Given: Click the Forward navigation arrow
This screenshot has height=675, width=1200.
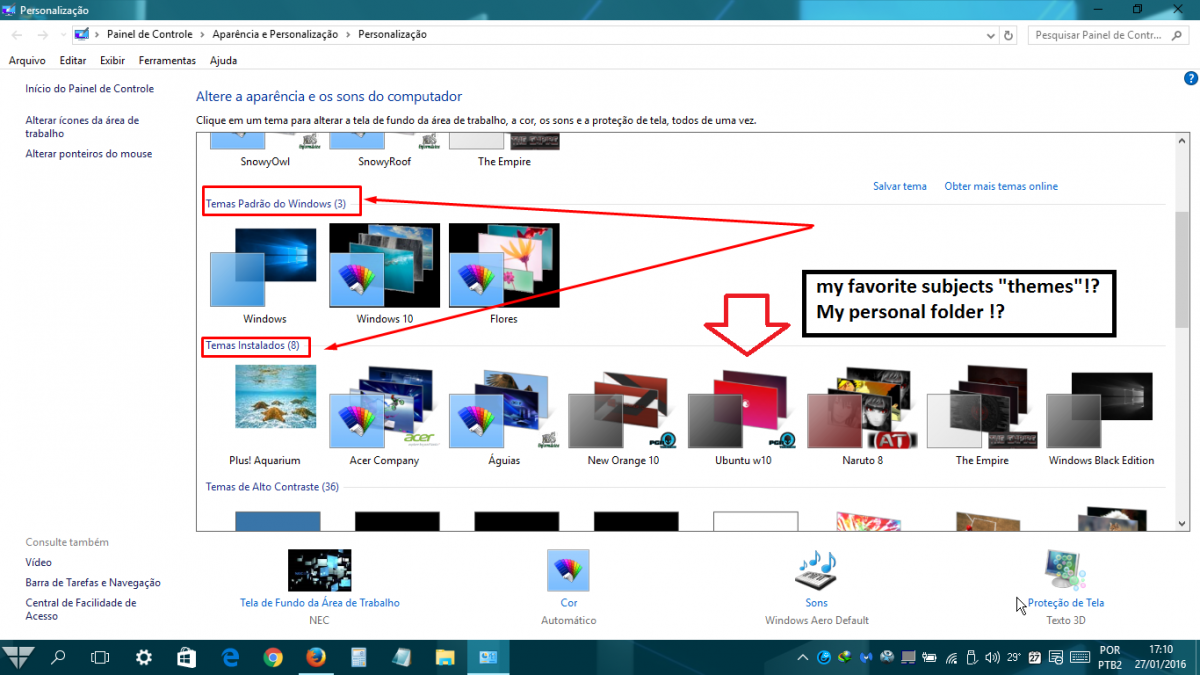Looking at the screenshot, I should point(42,34).
